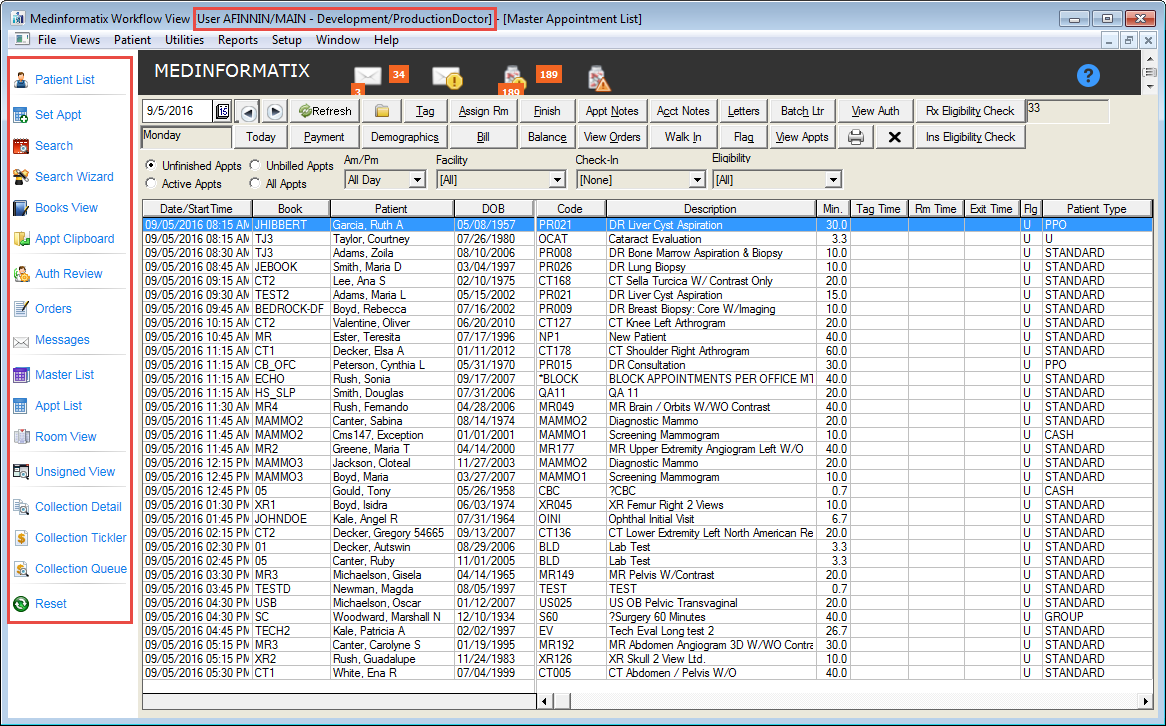Click the Room View icon
1166x726 pixels.
[x=21, y=437]
